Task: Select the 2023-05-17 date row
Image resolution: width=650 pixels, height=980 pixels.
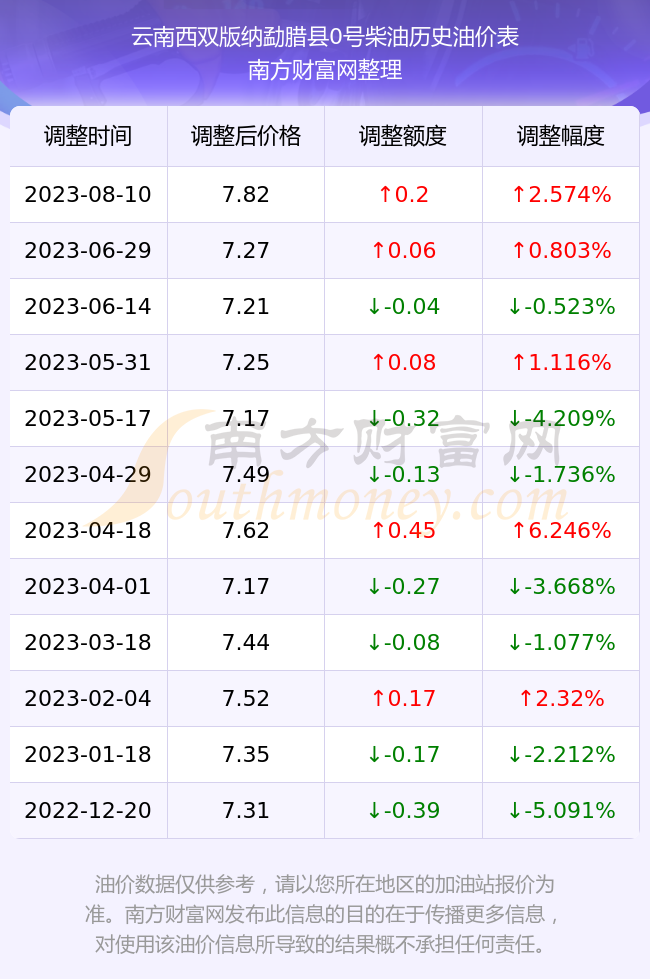Action: (324, 418)
